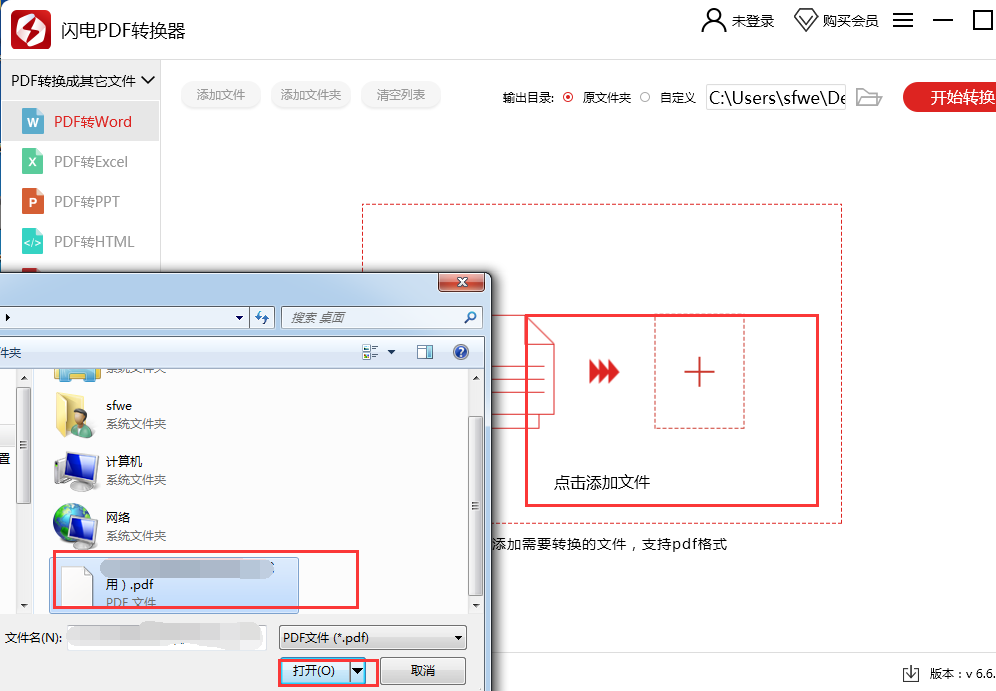The height and width of the screenshot is (691, 996).
Task: Select 自定义 output radio button
Action: [x=645, y=97]
